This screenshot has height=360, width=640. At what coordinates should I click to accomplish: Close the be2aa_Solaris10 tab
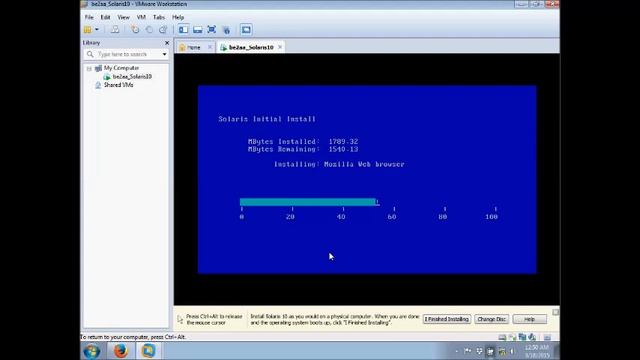[x=280, y=47]
